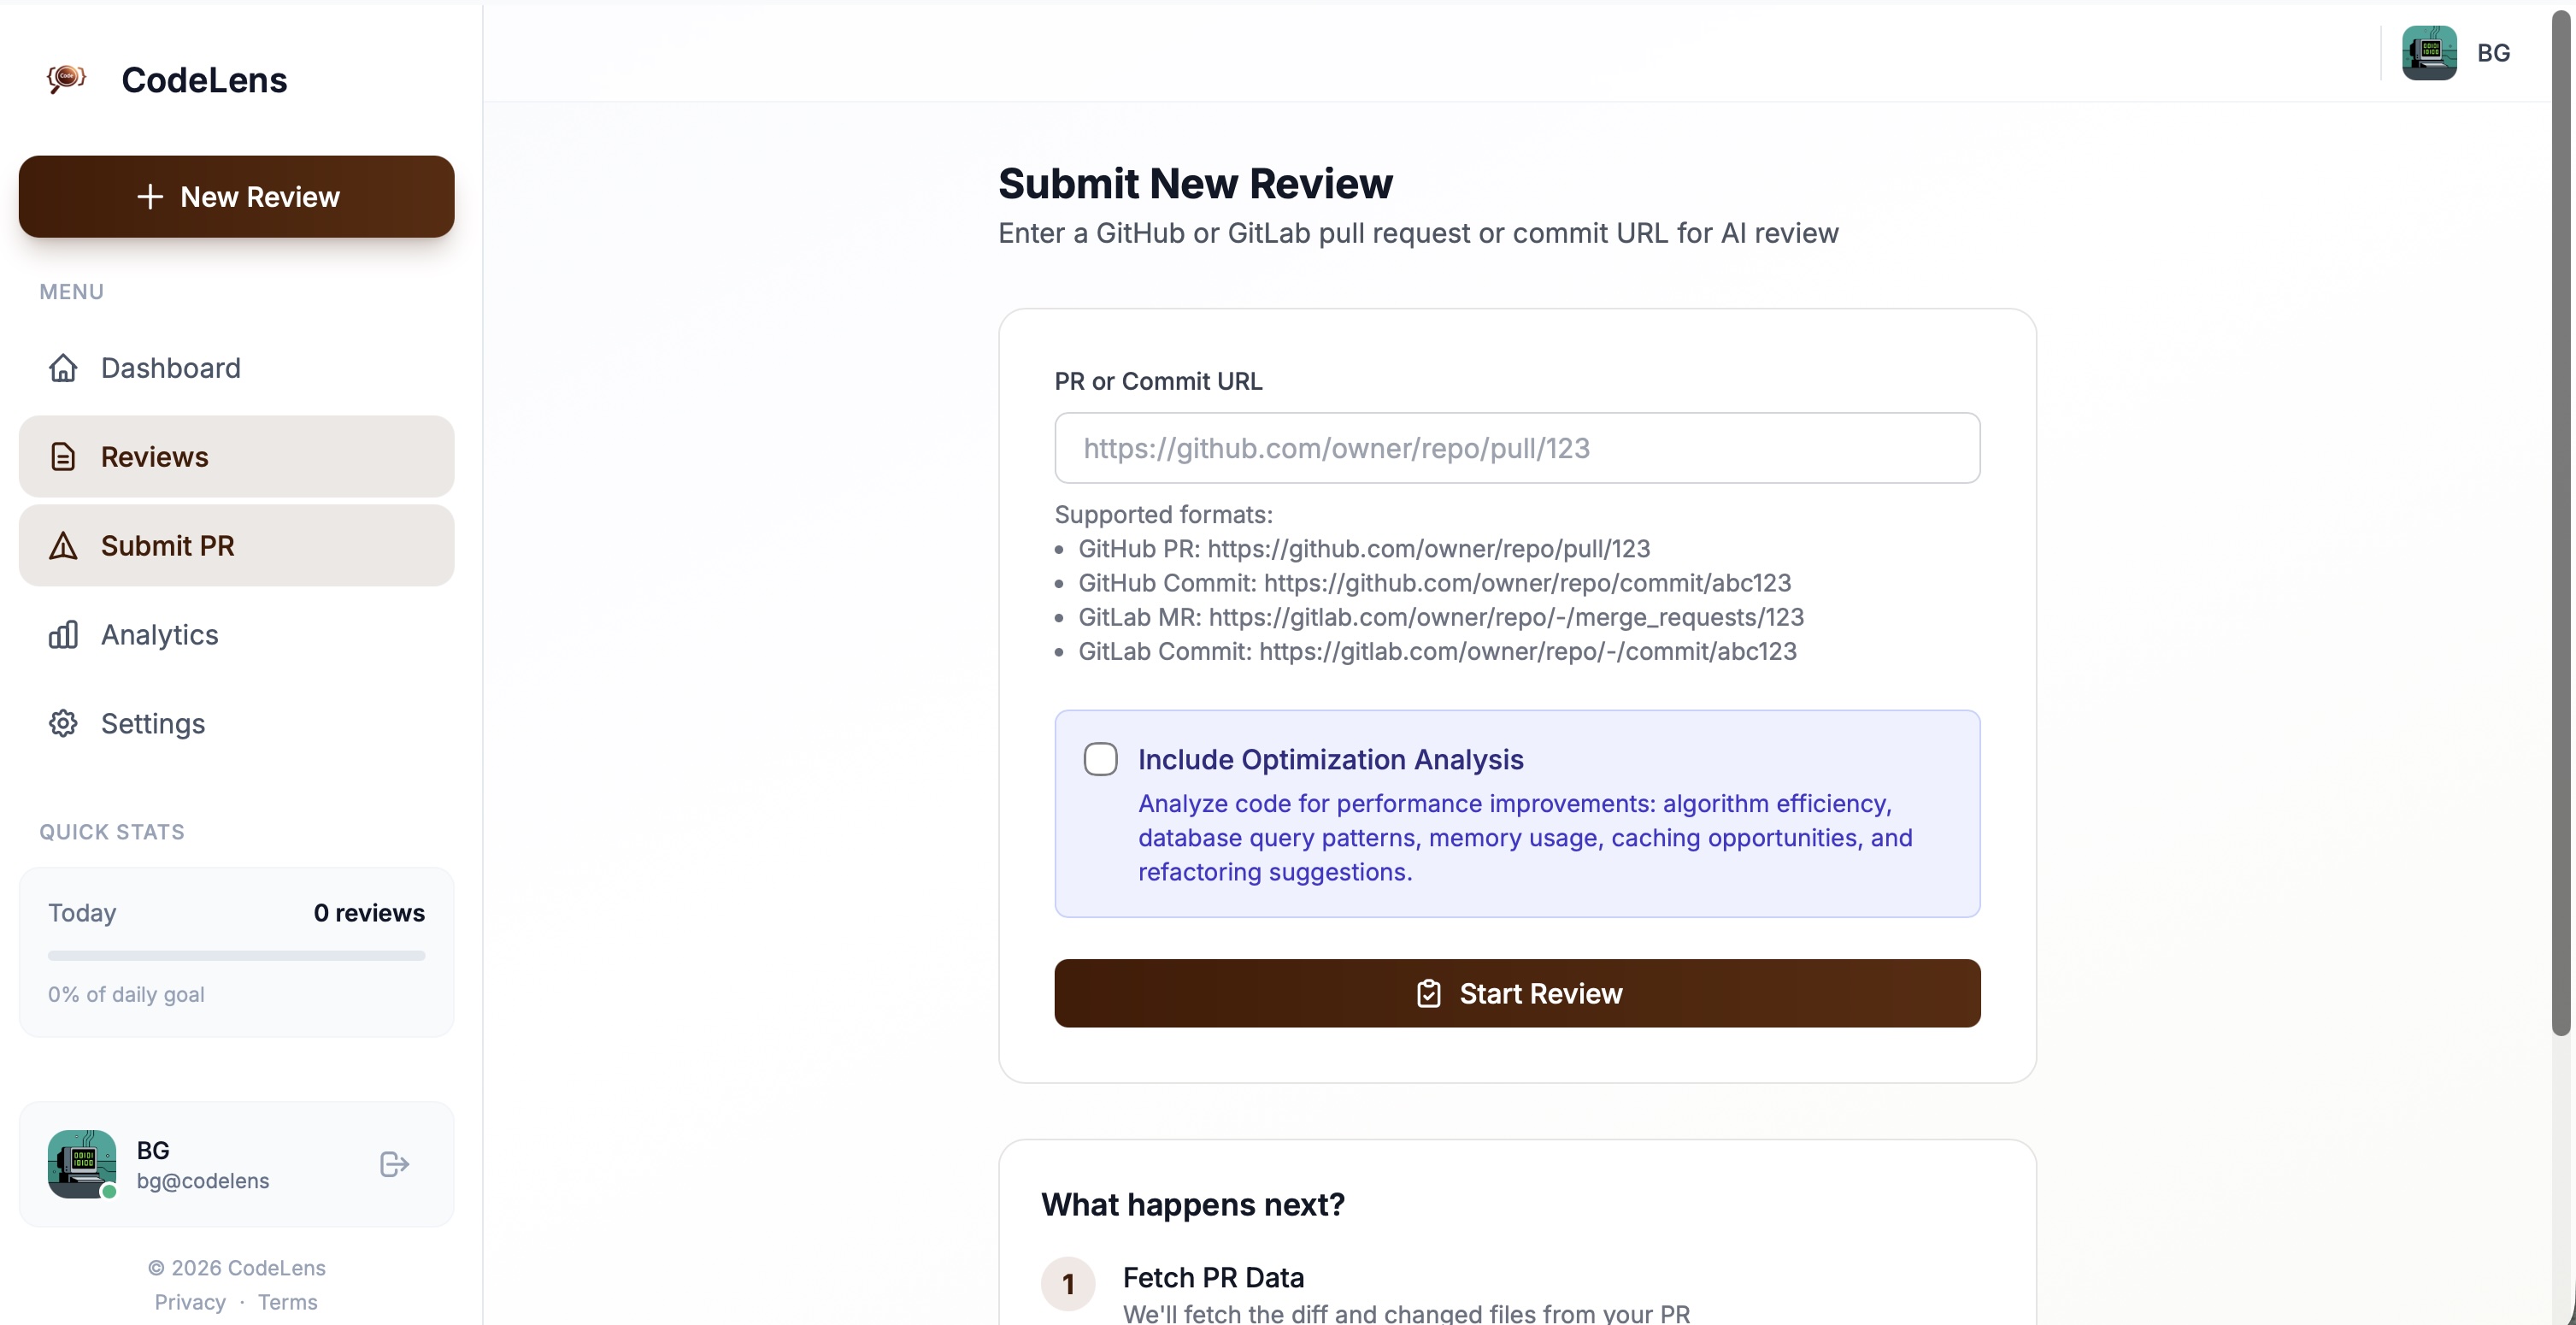Screen dimensions: 2576x1325
Task: Enable Include Optimization Analysis
Action: point(1100,758)
